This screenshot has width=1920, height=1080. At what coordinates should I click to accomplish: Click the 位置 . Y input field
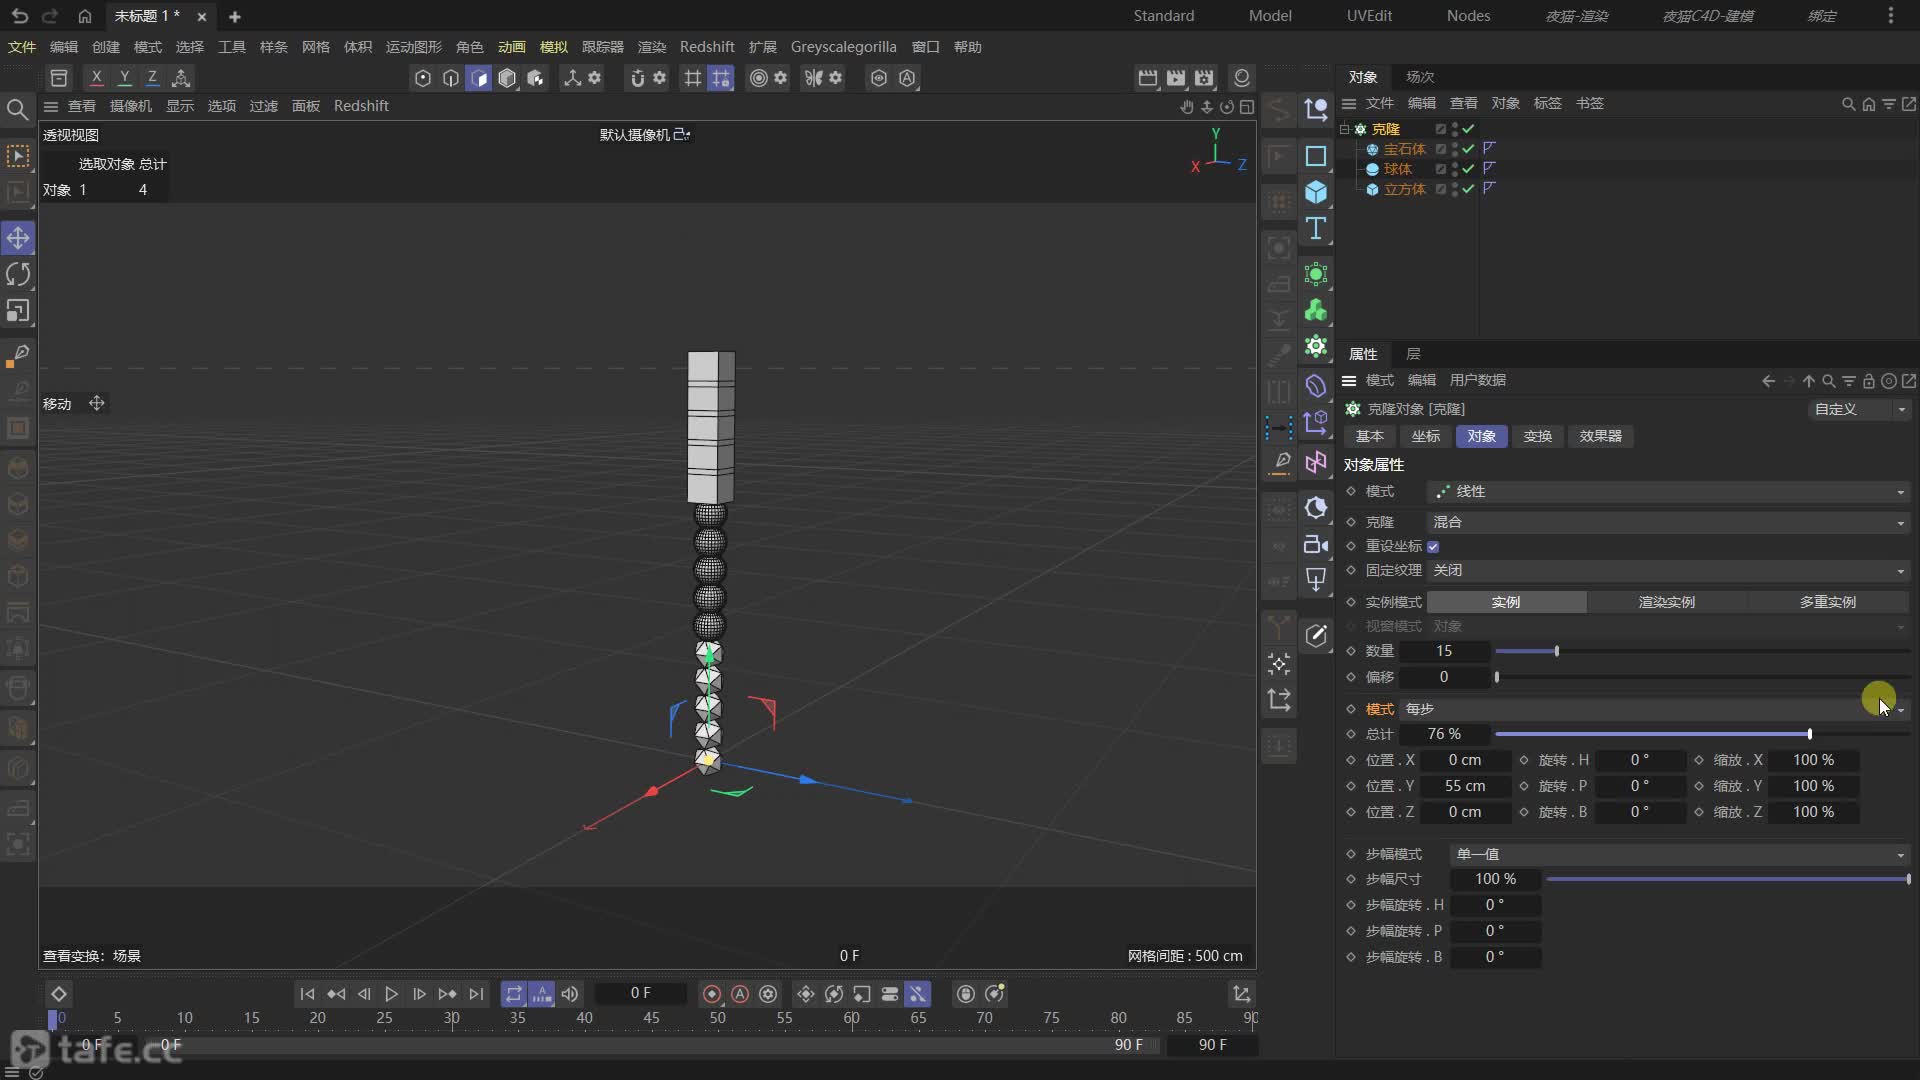coord(1465,786)
